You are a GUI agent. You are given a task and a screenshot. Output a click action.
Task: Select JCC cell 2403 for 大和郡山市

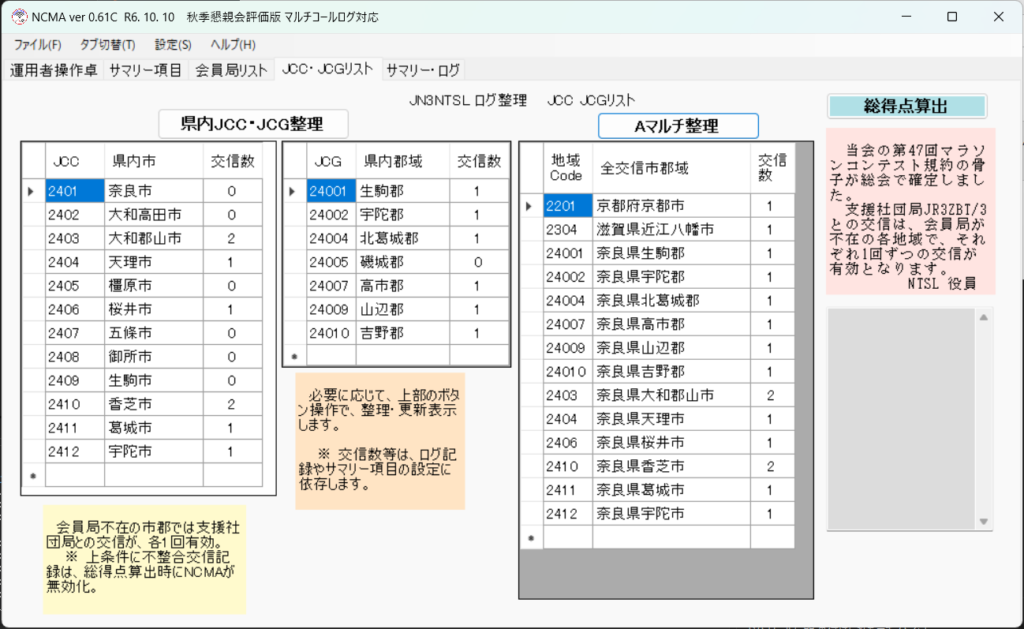point(75,238)
